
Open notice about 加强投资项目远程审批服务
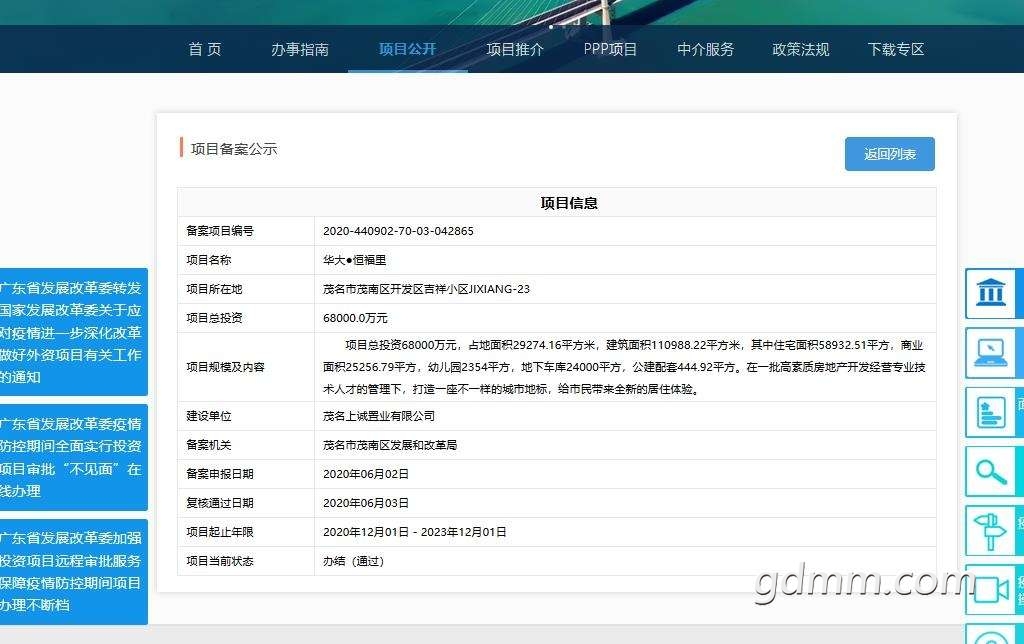[72, 571]
